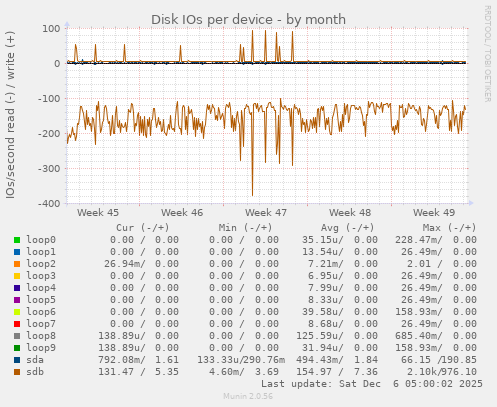Viewport: 497px width, 407px height.
Task: Select the loop4 legend label
Action: tap(41, 288)
